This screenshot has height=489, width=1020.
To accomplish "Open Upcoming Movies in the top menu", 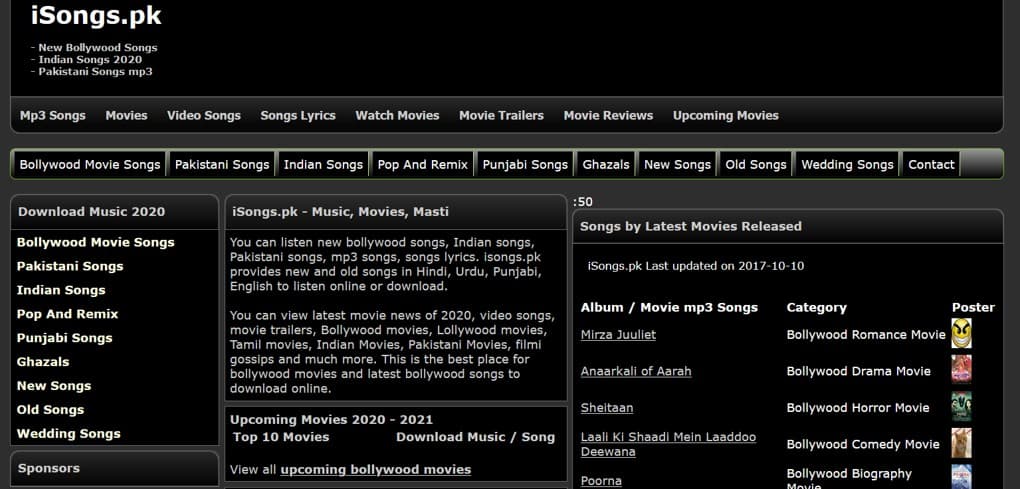I will click(725, 115).
